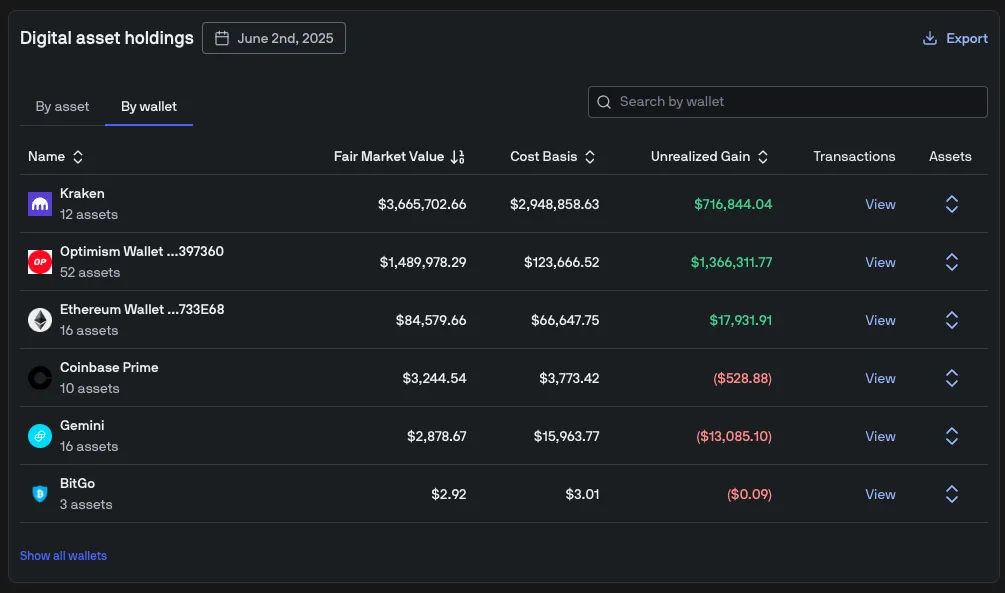This screenshot has height=593, width=1005.
Task: Click the 12 assets count text
Action: [88, 215]
